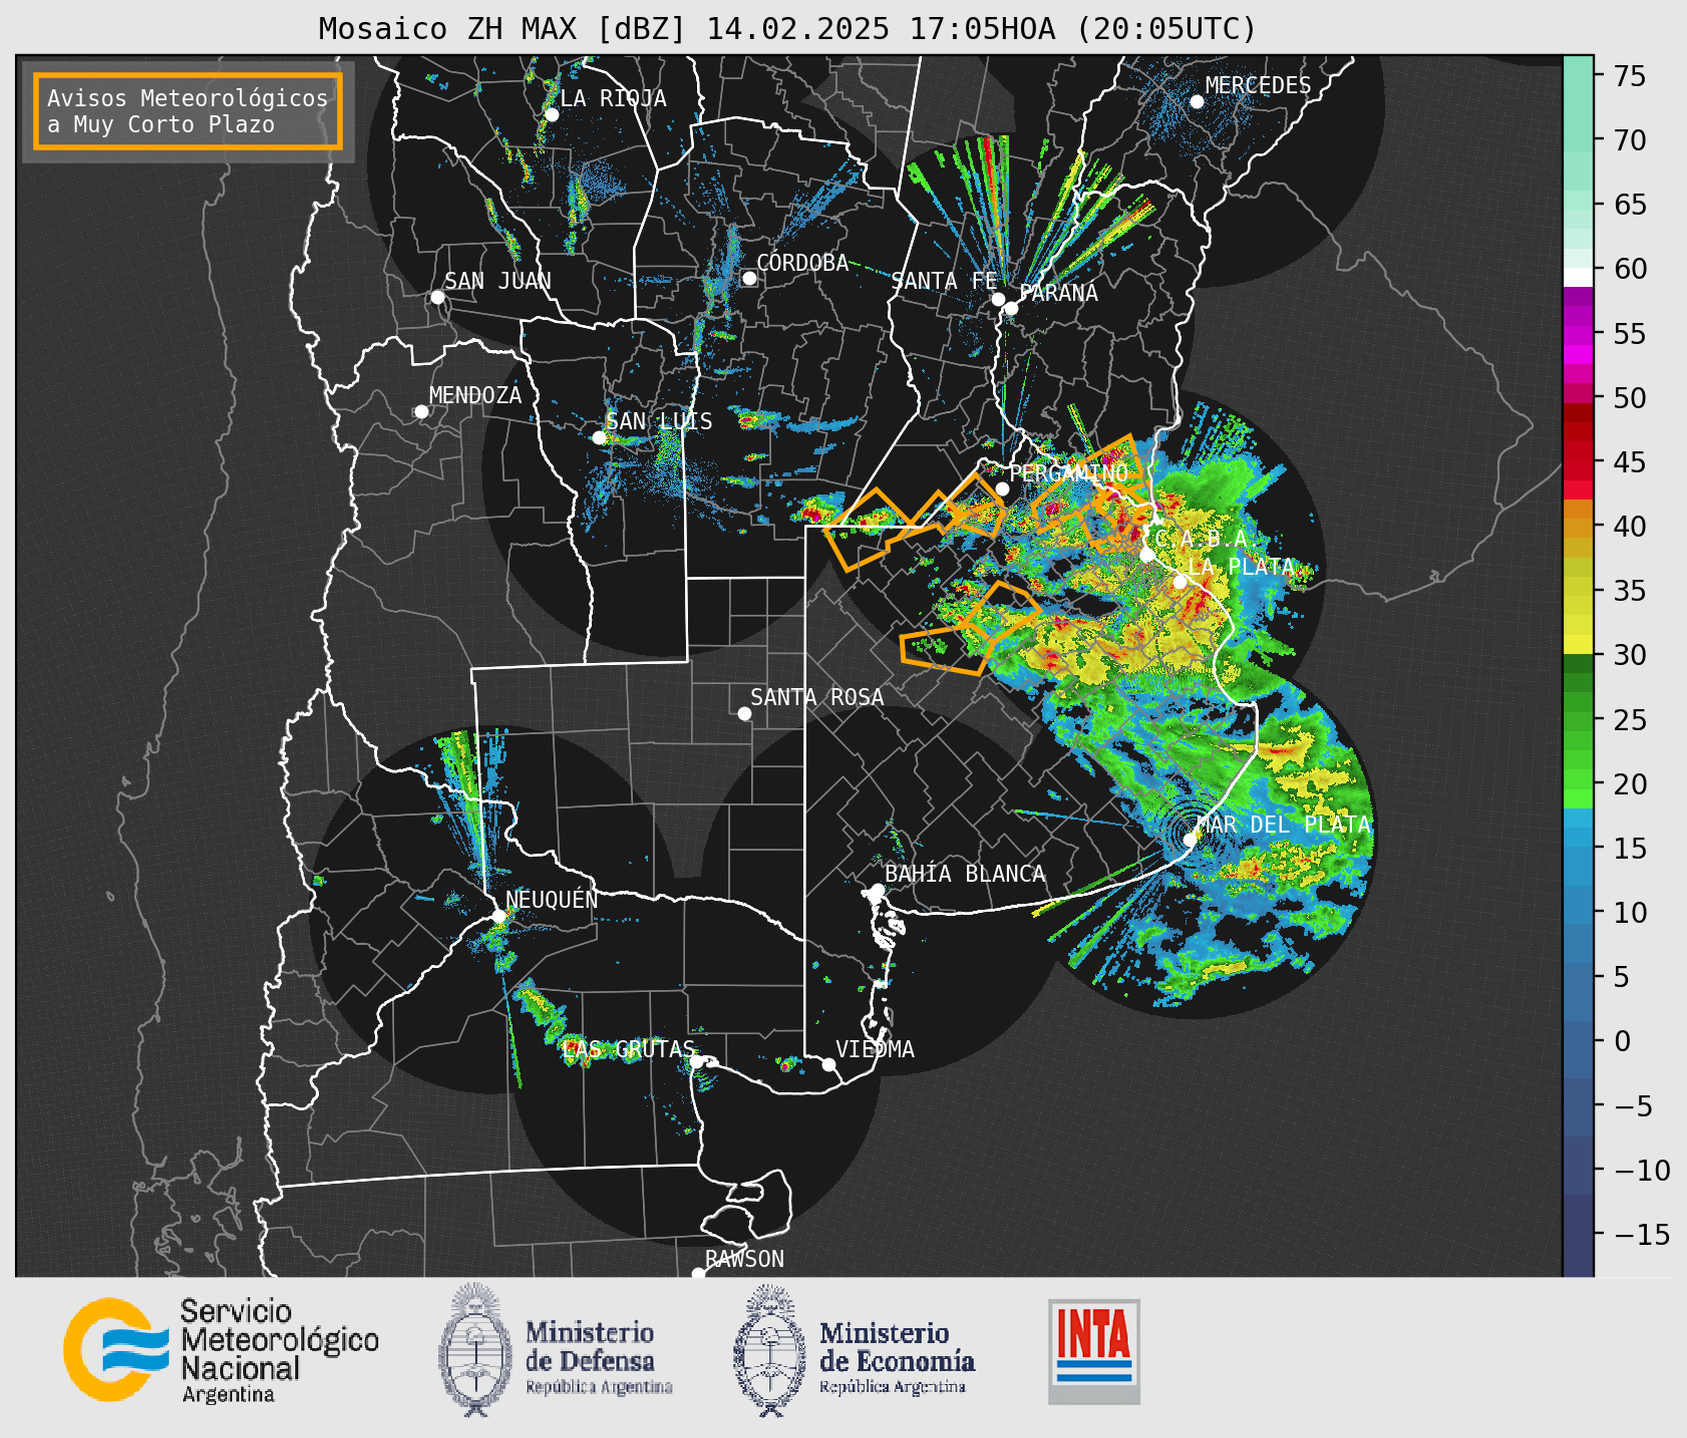Click the PARANÁ city label
The image size is (1687, 1438).
point(1058,293)
